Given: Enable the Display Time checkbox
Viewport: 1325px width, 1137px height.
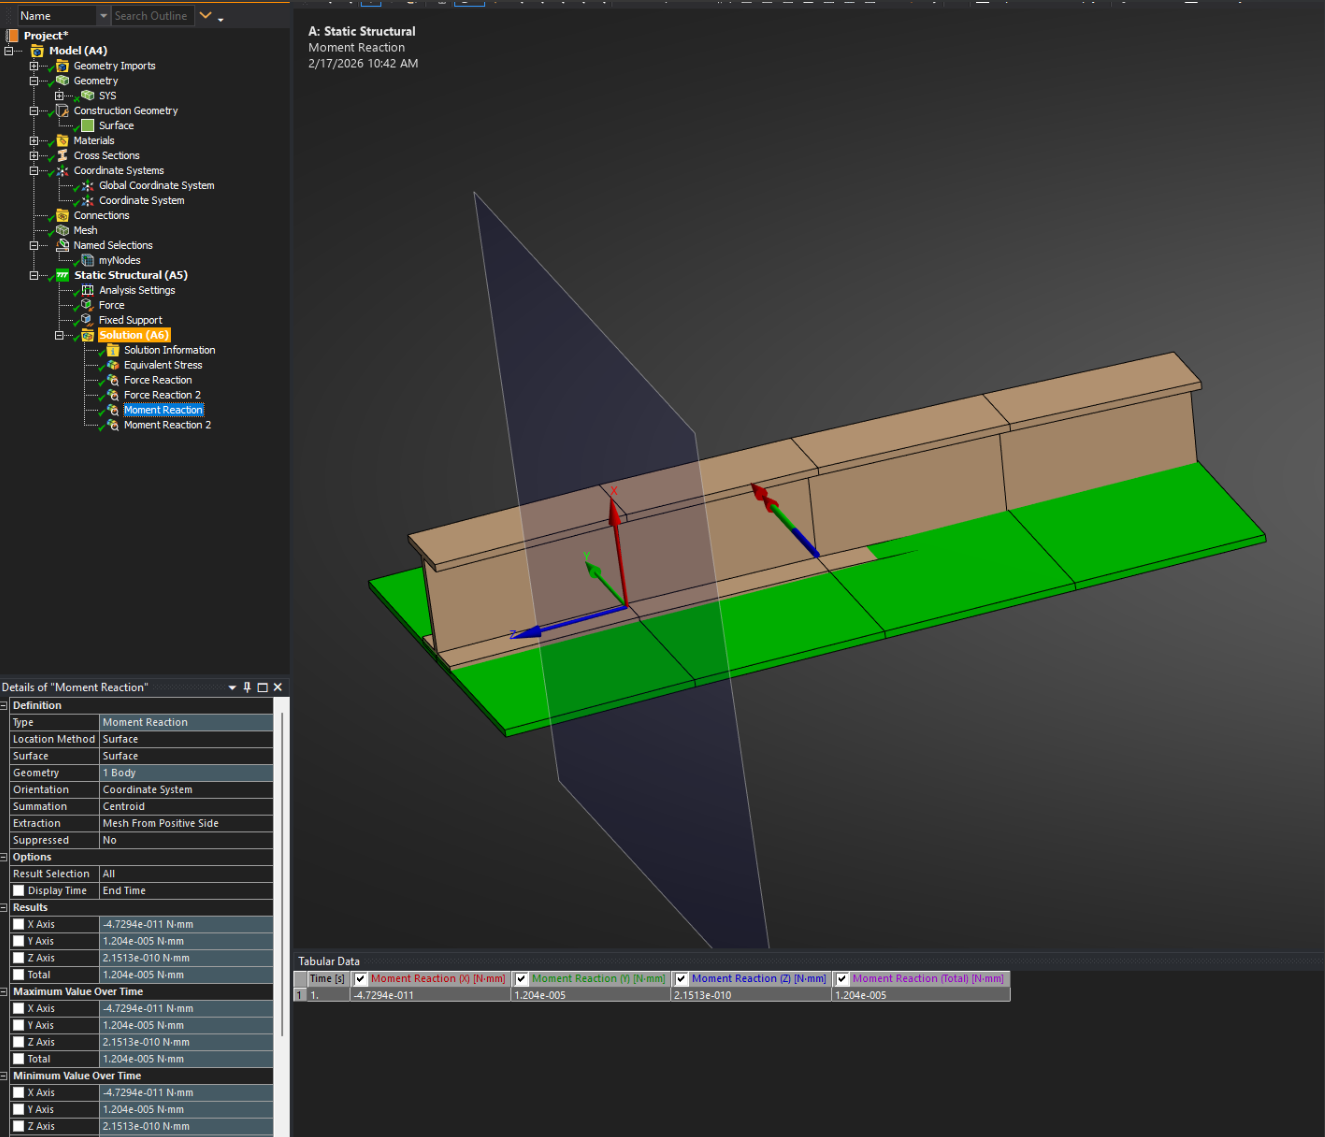Looking at the screenshot, I should [18, 891].
